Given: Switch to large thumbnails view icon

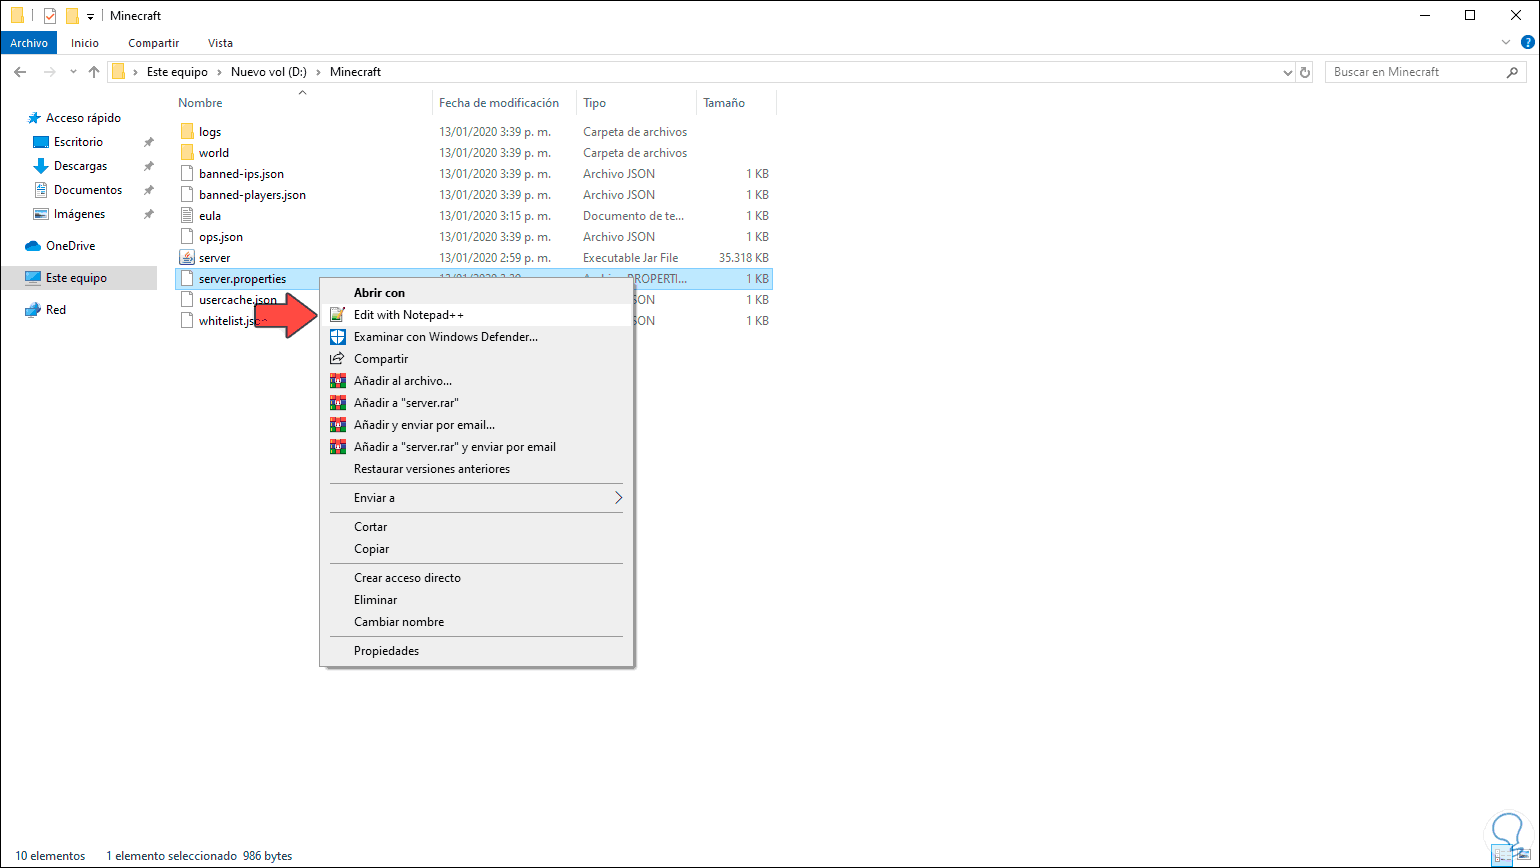Looking at the screenshot, I should 1526,856.
